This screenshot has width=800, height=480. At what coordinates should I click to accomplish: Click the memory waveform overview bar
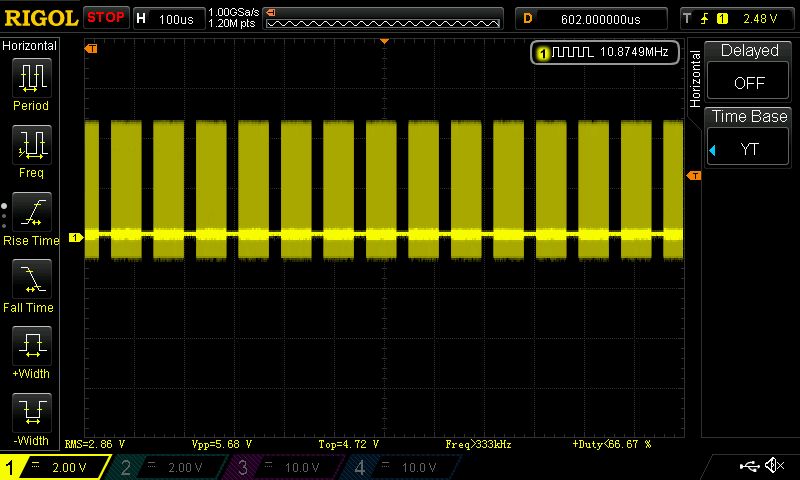[x=383, y=23]
